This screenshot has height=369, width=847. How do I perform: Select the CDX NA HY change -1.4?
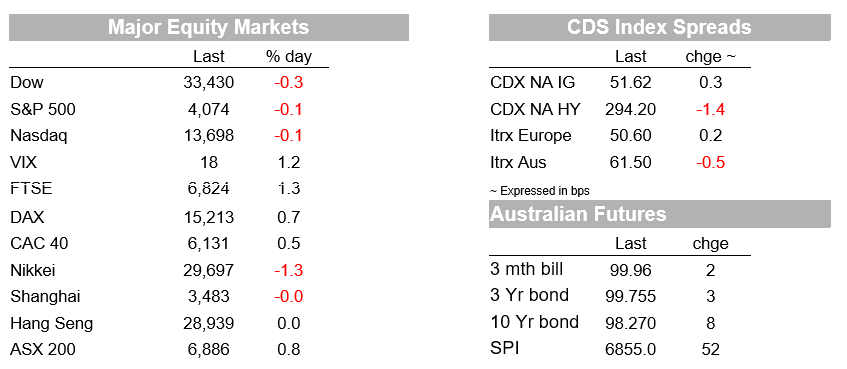710,110
